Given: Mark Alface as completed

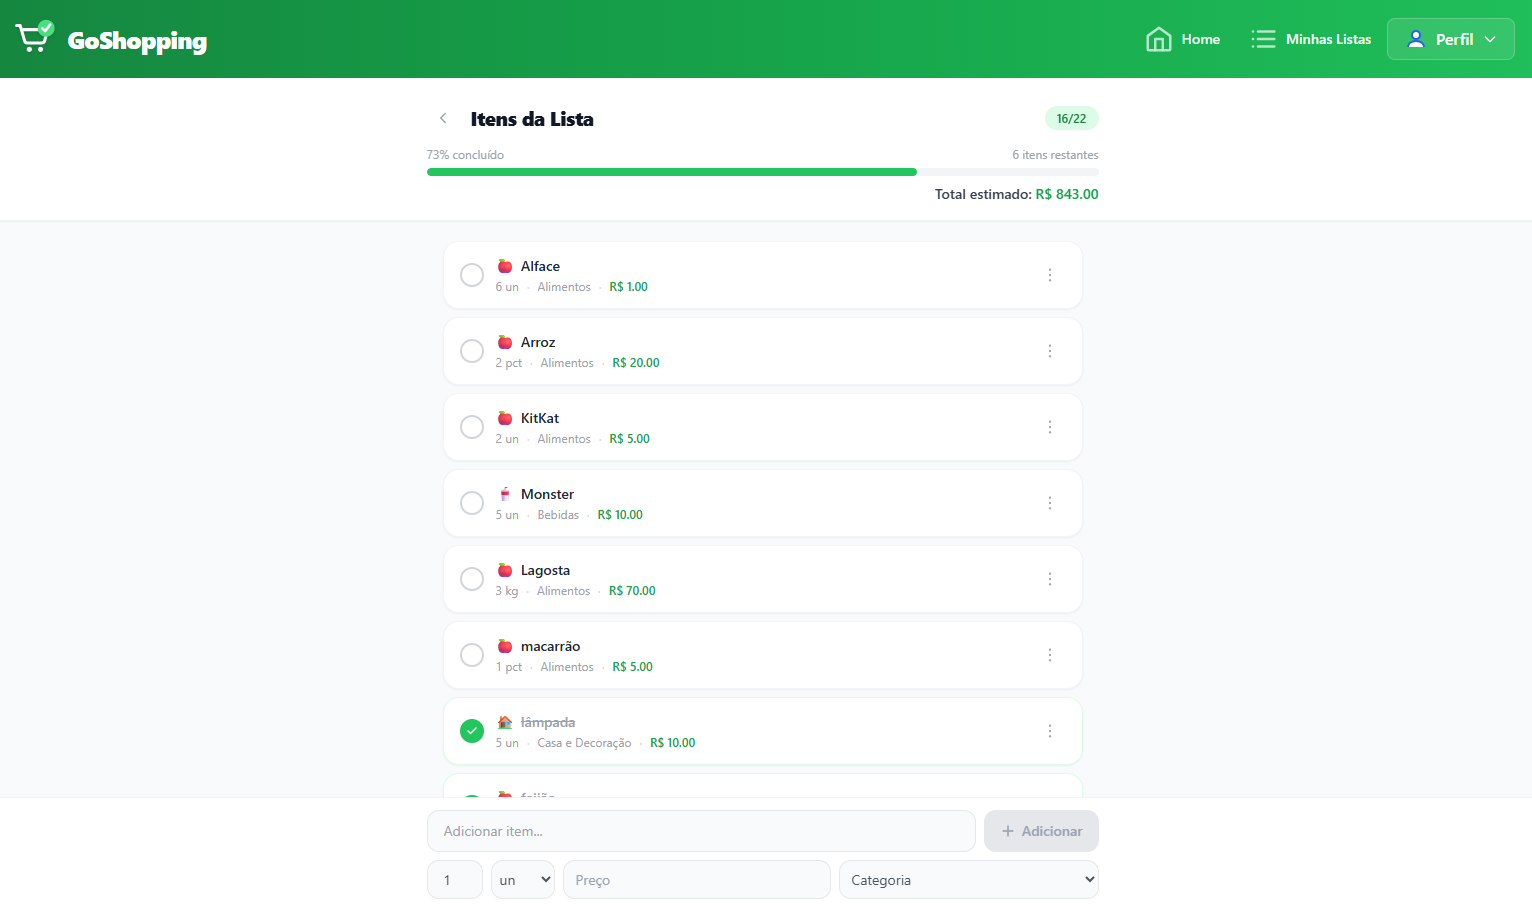Looking at the screenshot, I should point(472,275).
